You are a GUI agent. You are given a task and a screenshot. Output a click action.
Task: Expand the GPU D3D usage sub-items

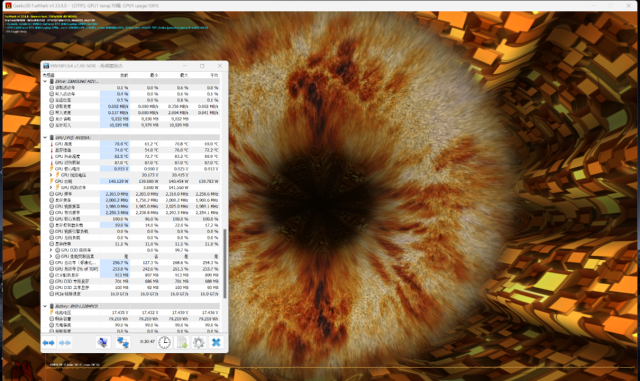click(51, 250)
